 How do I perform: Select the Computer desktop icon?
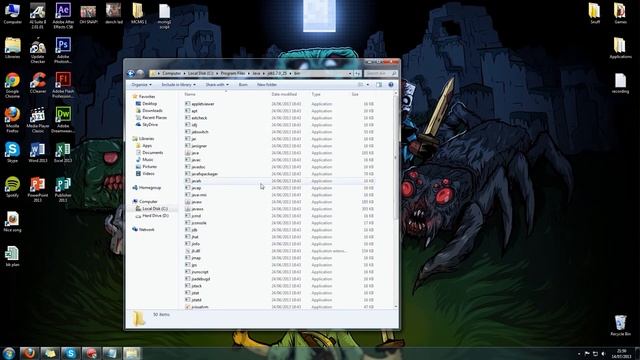12,13
